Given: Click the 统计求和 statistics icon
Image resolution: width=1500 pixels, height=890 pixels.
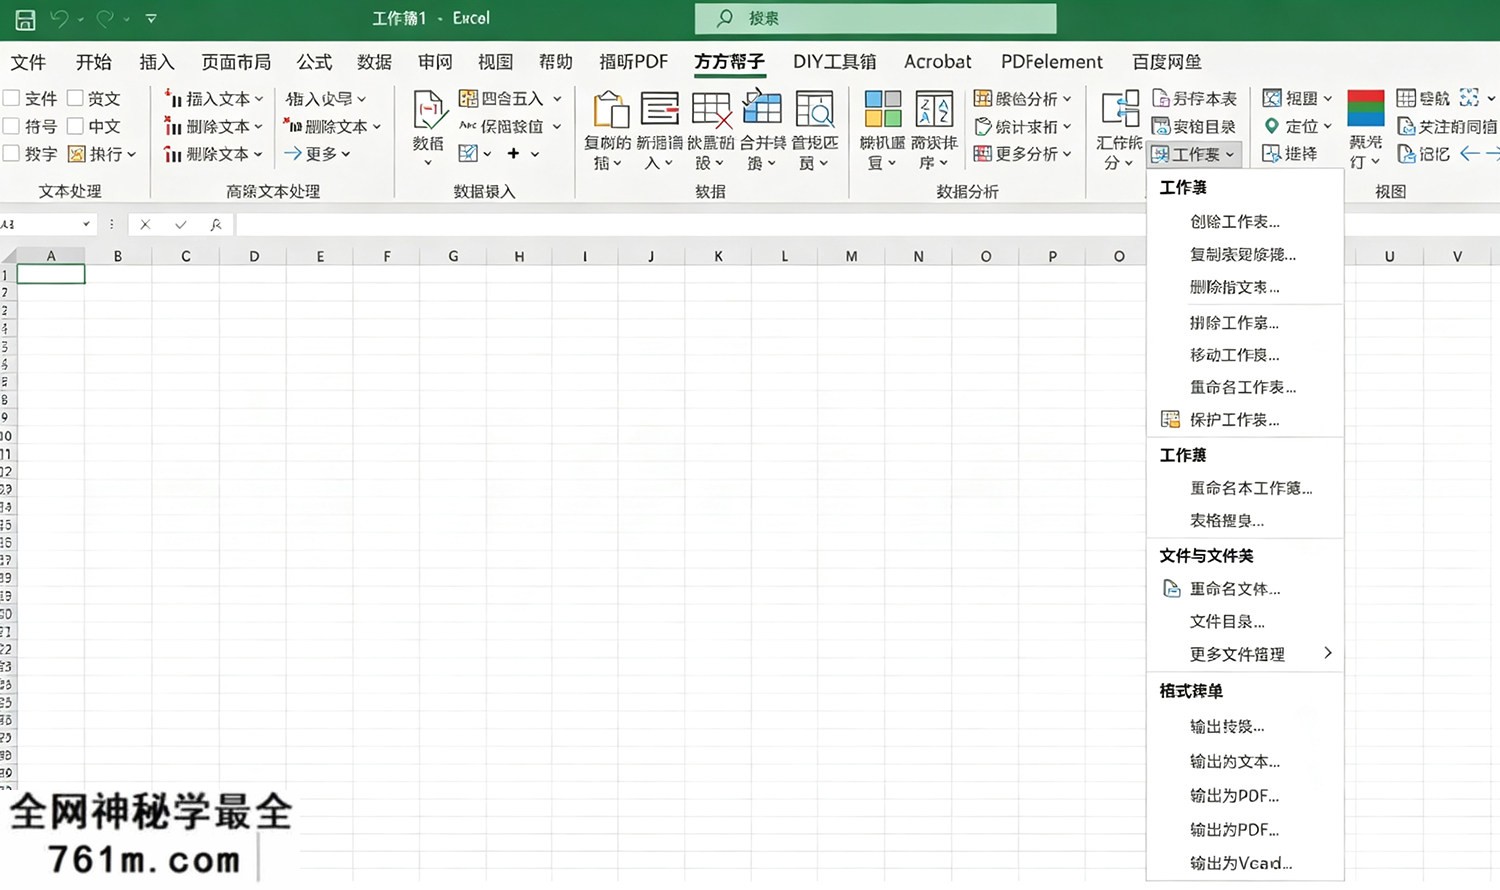Looking at the screenshot, I should tap(983, 126).
